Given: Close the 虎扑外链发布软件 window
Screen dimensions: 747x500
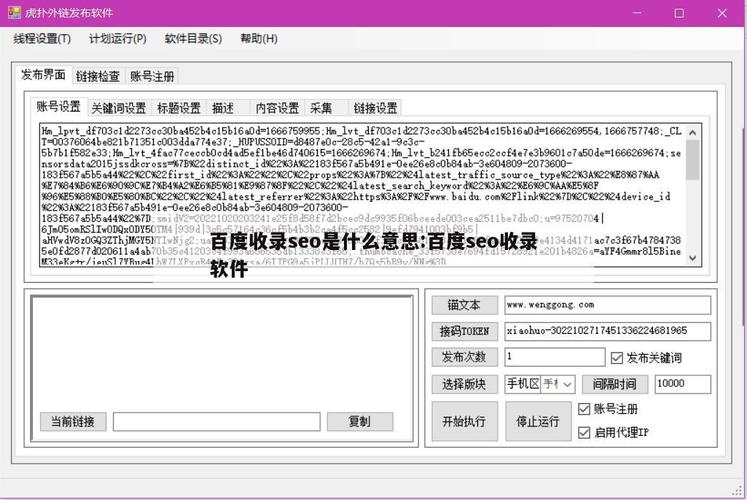Looking at the screenshot, I should (722, 13).
